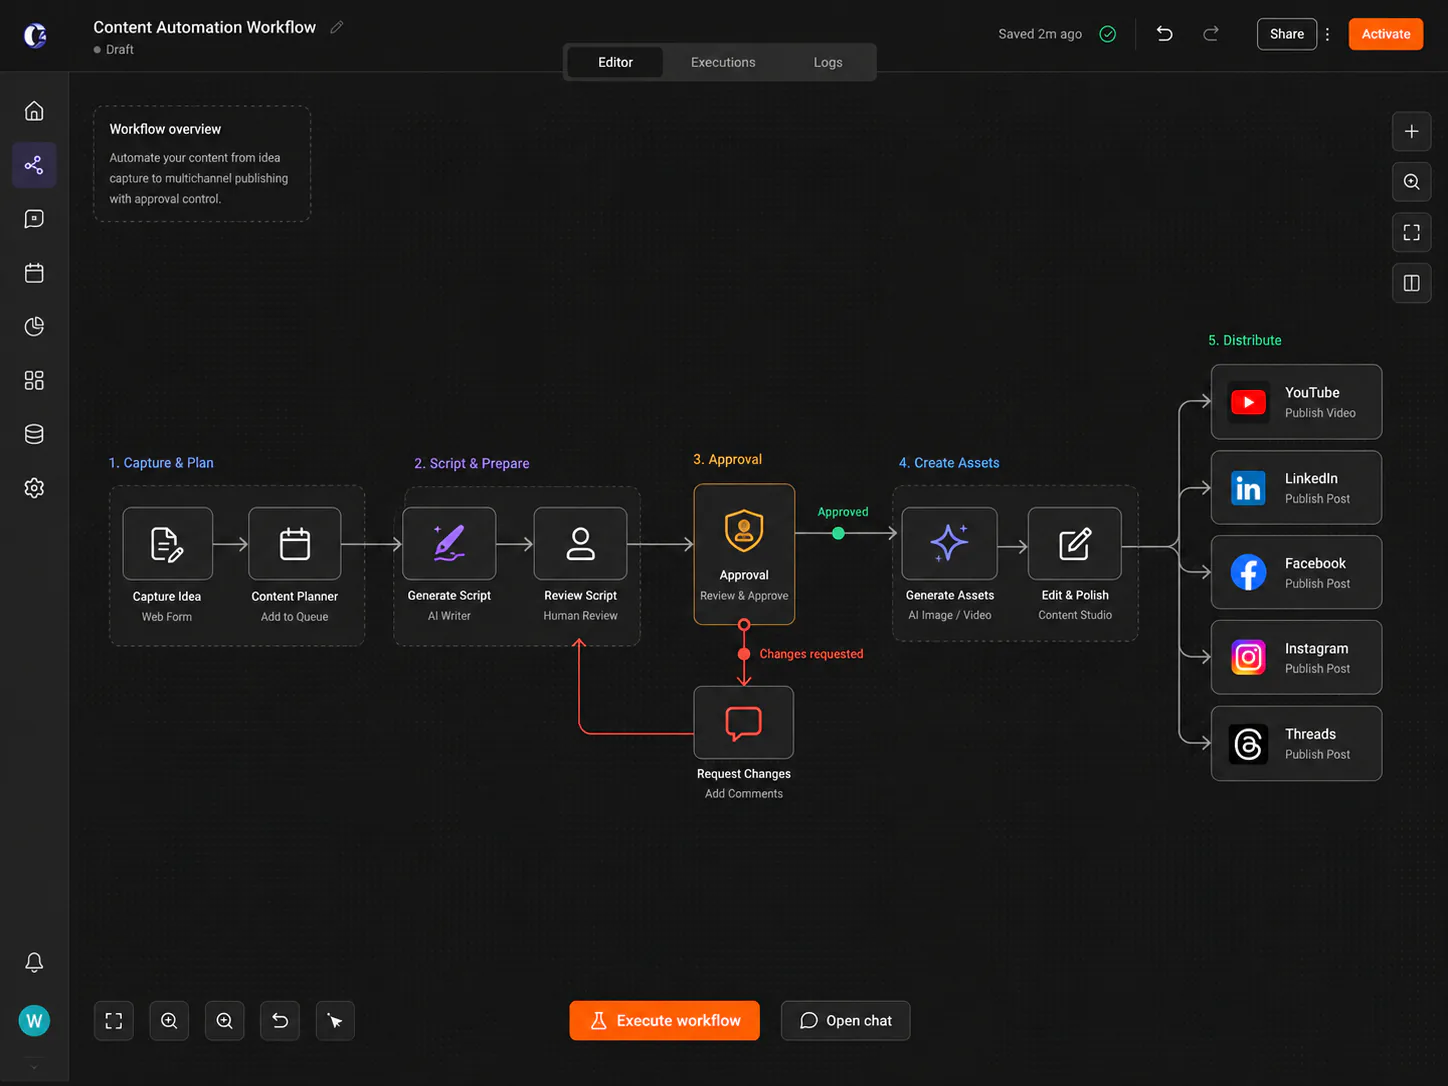Select the Edit & Polish node

[1075, 544]
